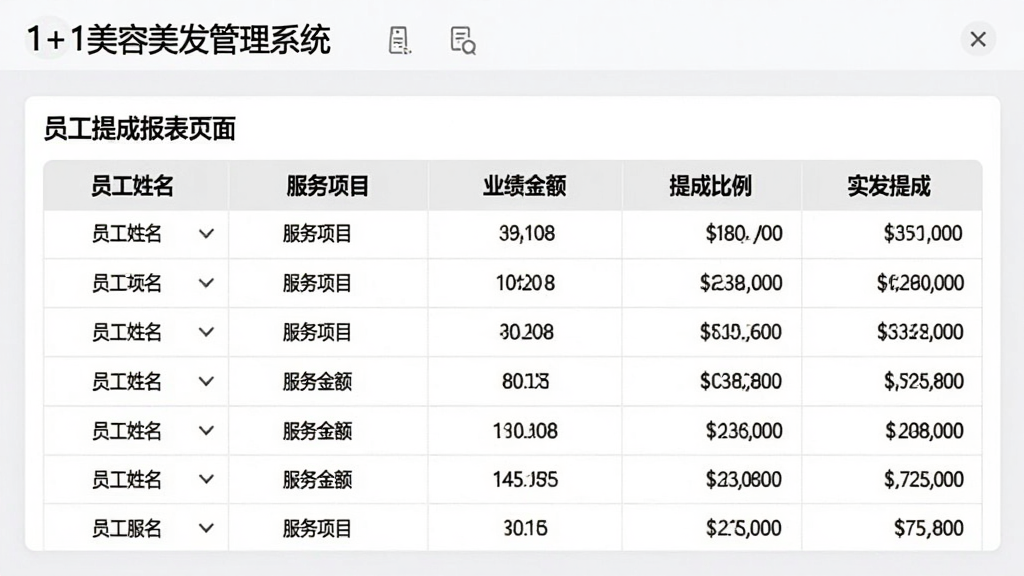The image size is (1024, 576).
Task: Select the 业绩金额 column header
Action: coord(524,186)
